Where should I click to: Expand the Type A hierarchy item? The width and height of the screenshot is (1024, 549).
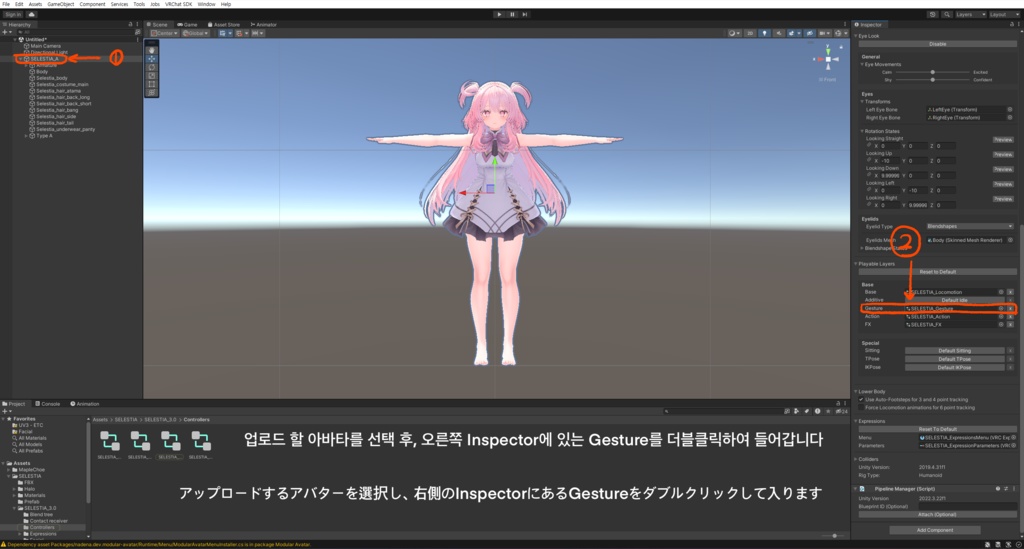pos(26,136)
